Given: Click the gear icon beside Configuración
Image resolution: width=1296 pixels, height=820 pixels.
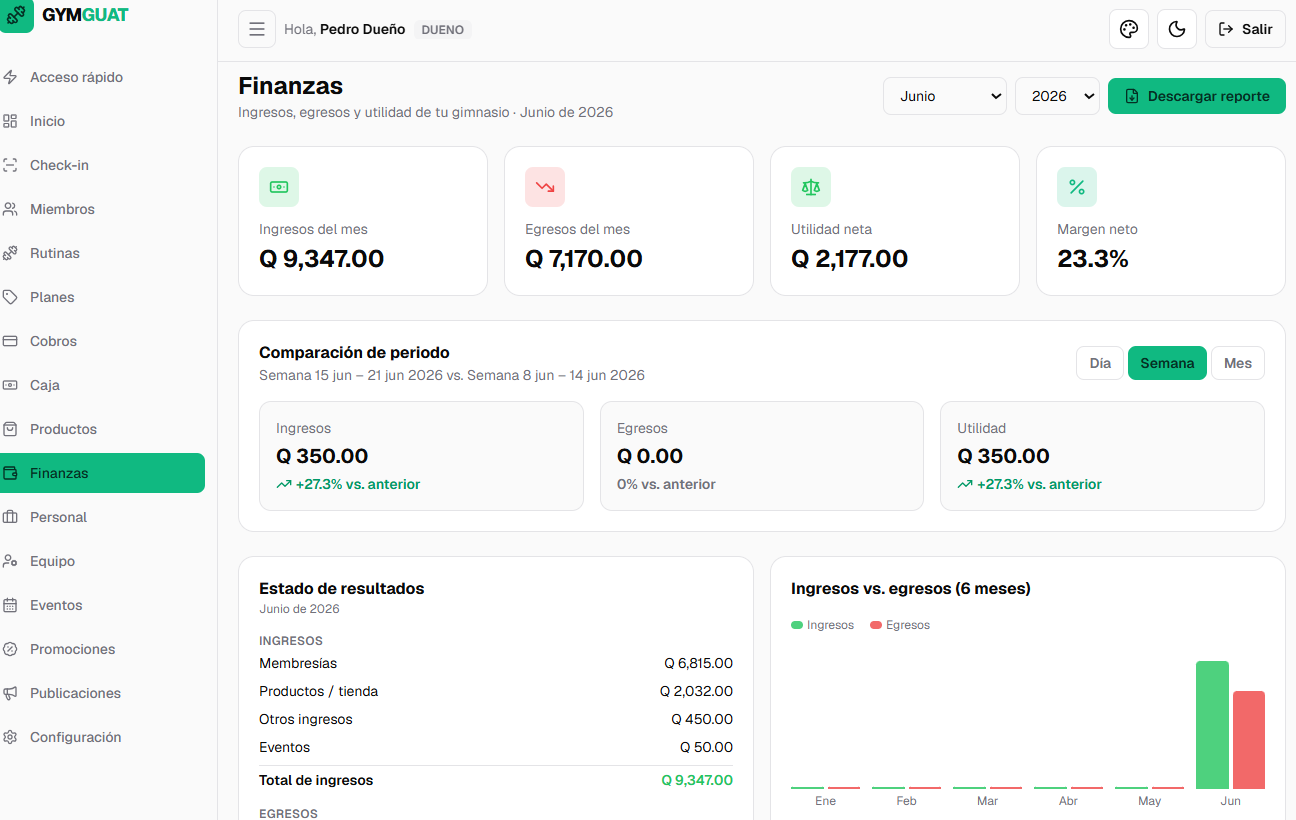Looking at the screenshot, I should point(10,737).
